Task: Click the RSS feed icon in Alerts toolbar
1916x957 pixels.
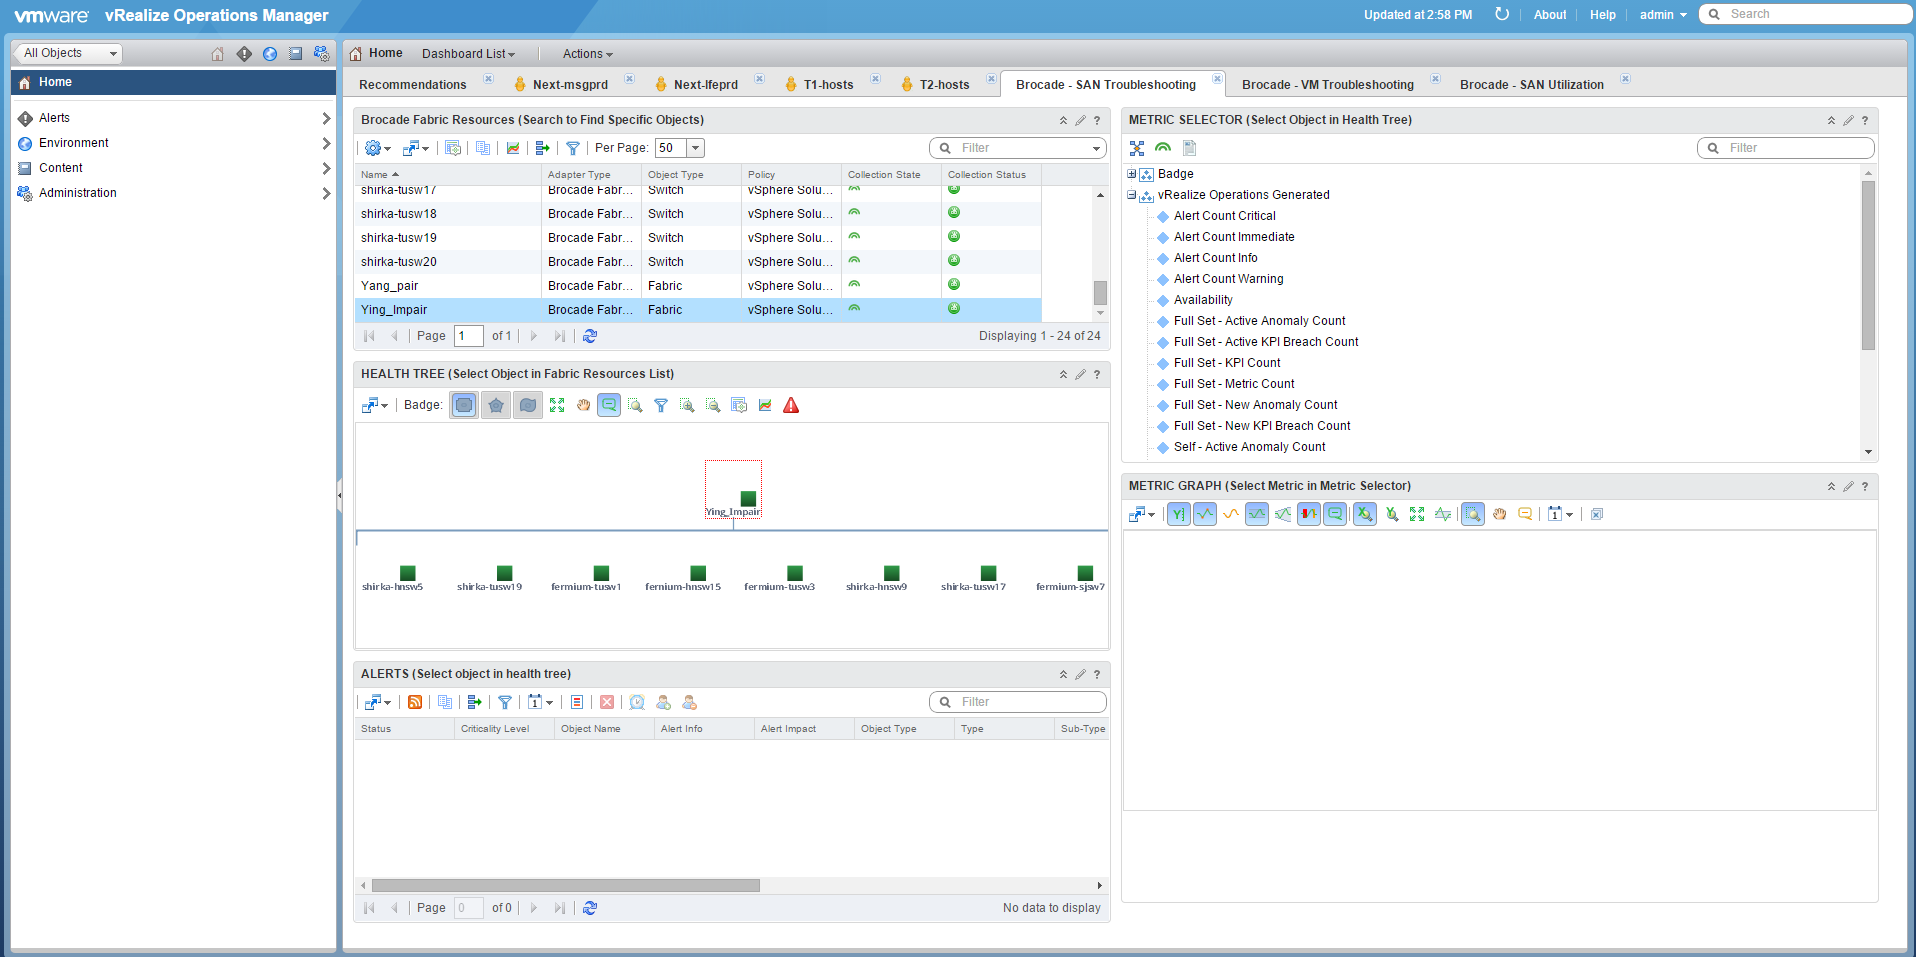Action: coord(415,702)
